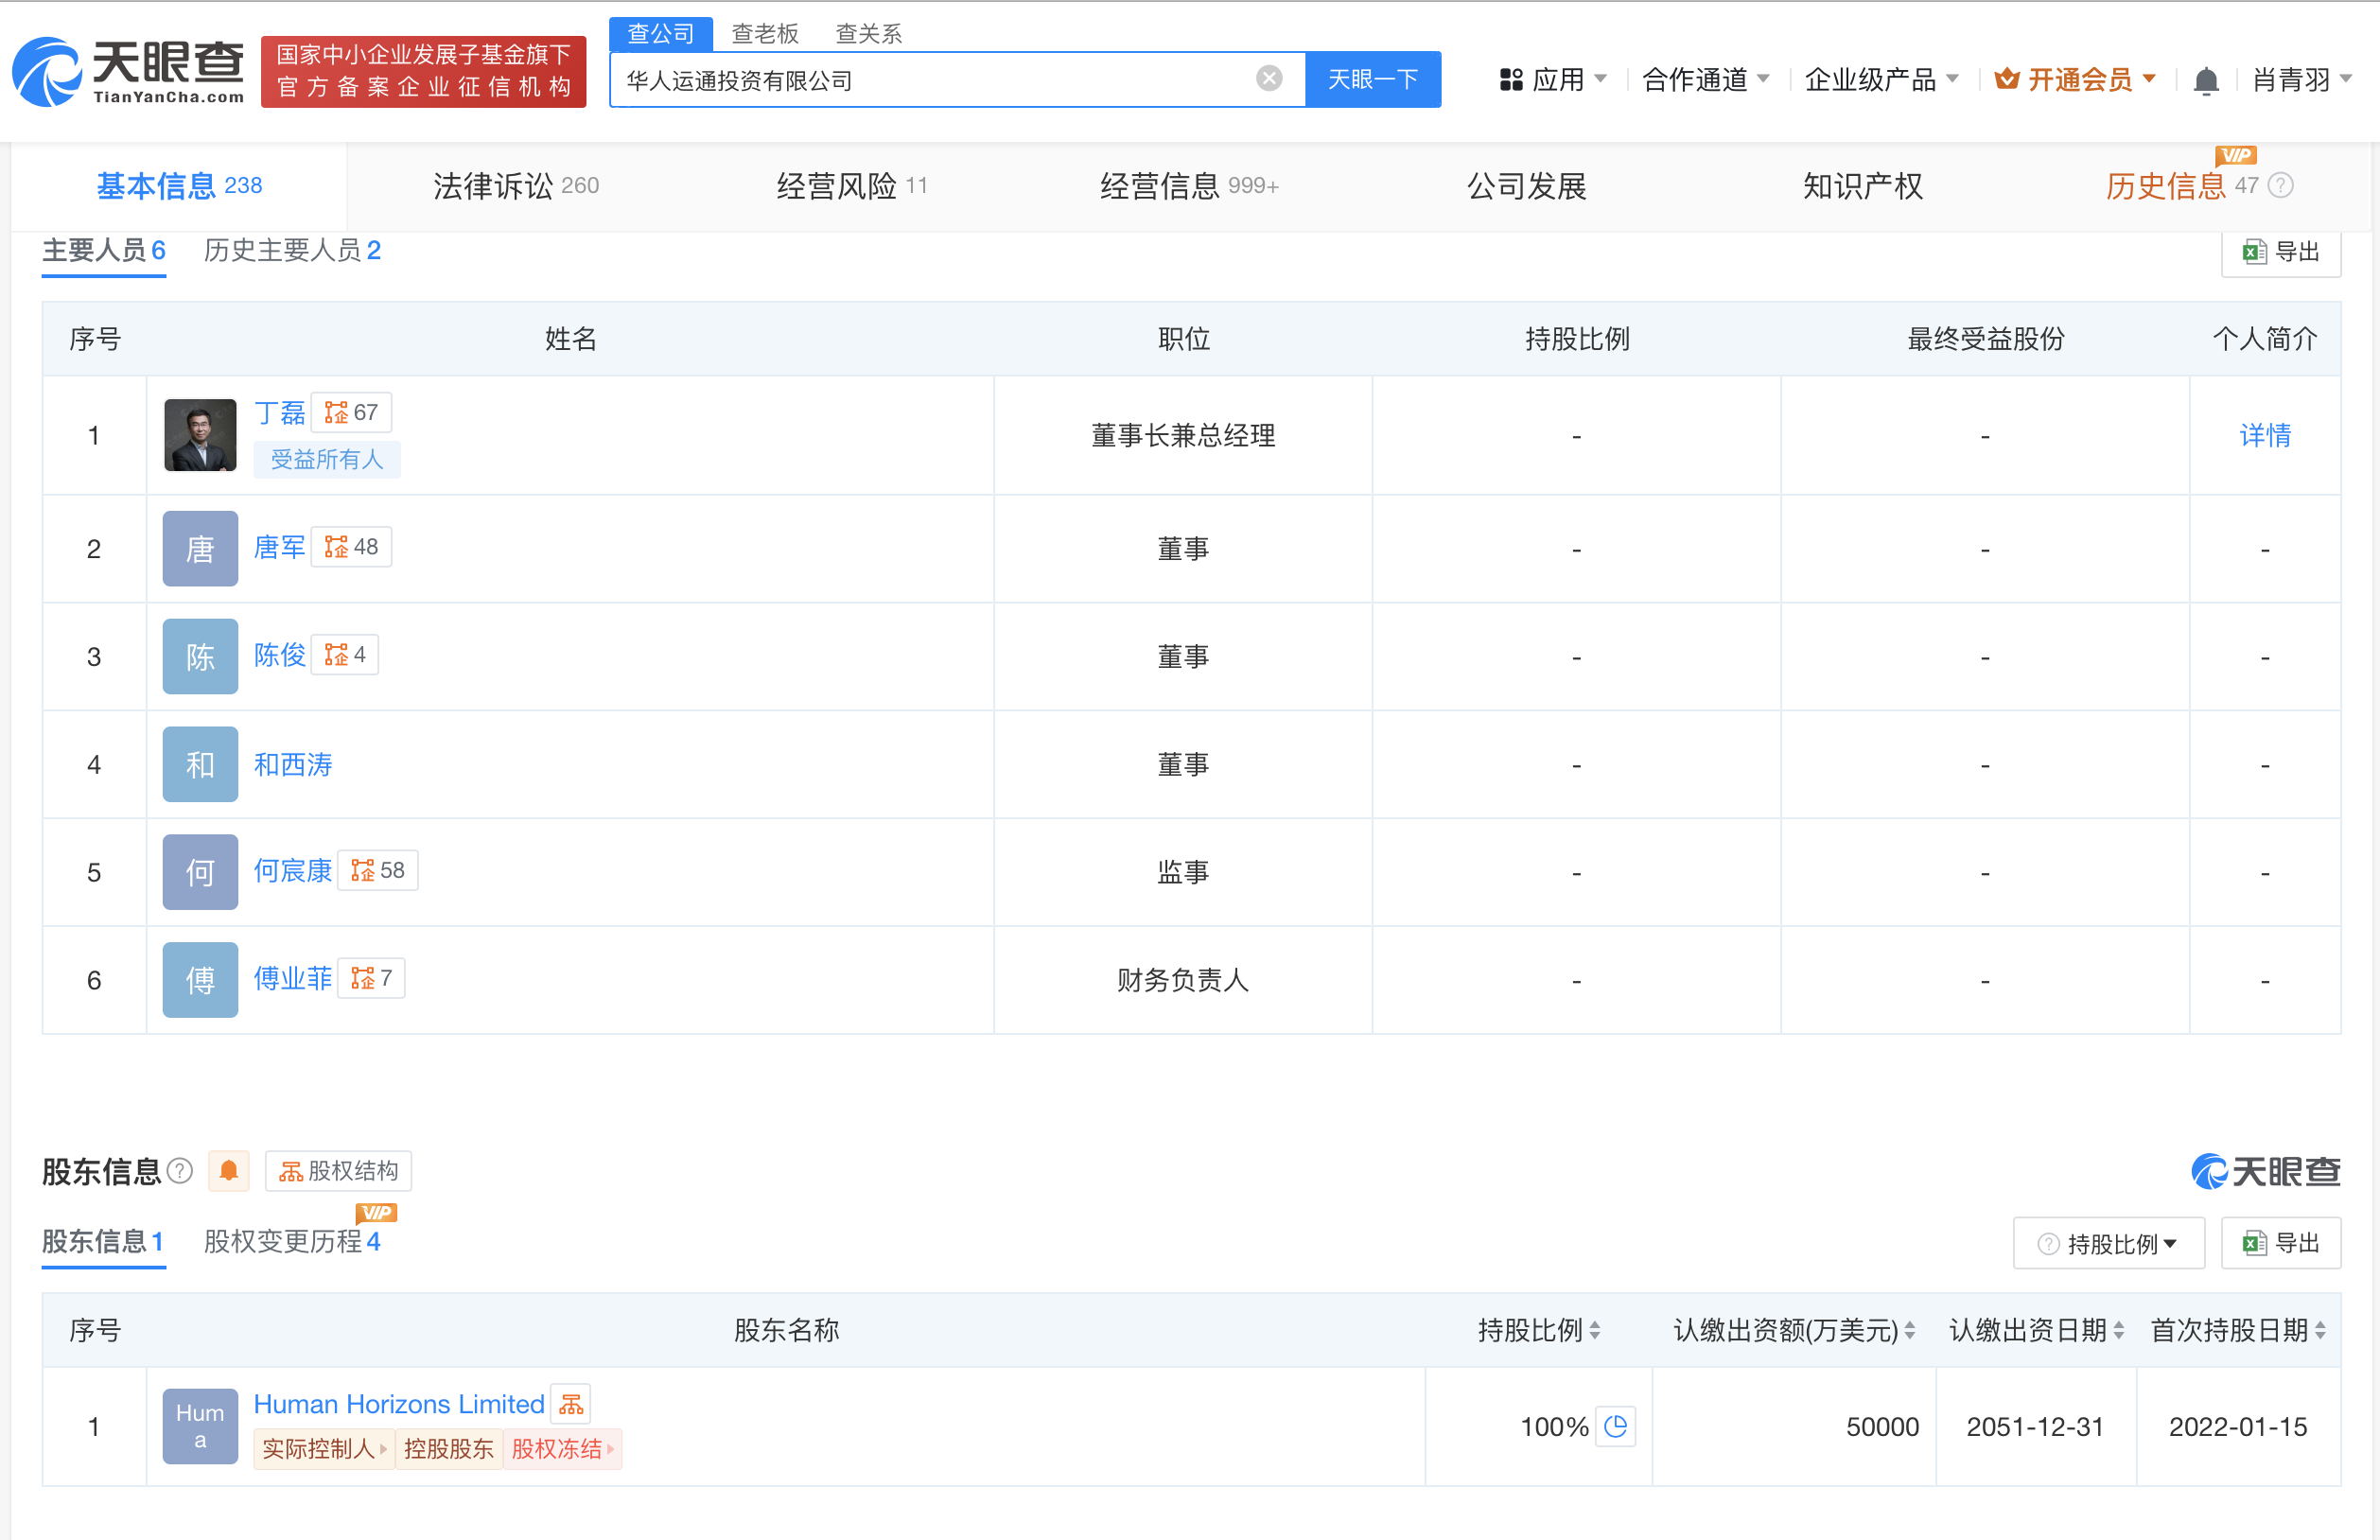Export the shareholder table

pyautogui.click(x=2280, y=1243)
